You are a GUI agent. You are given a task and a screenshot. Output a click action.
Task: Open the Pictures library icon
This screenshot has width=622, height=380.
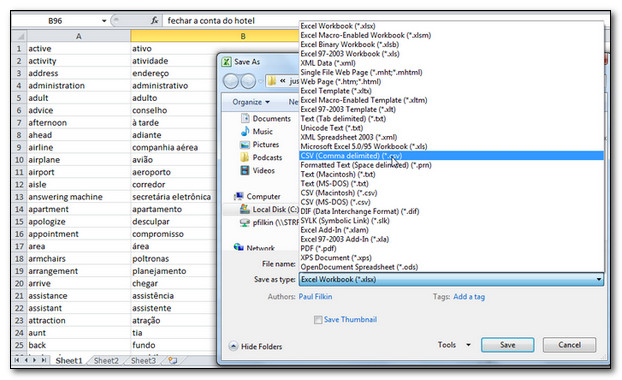coord(245,144)
